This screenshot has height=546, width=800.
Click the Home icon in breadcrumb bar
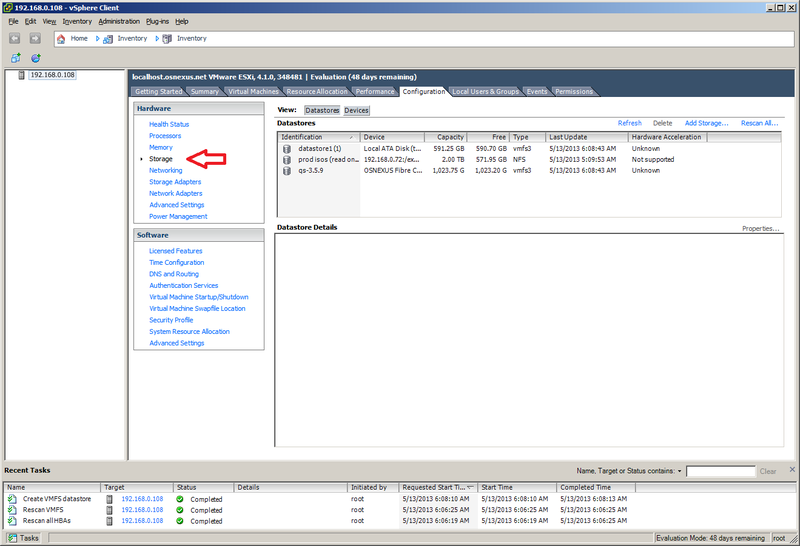[61, 39]
